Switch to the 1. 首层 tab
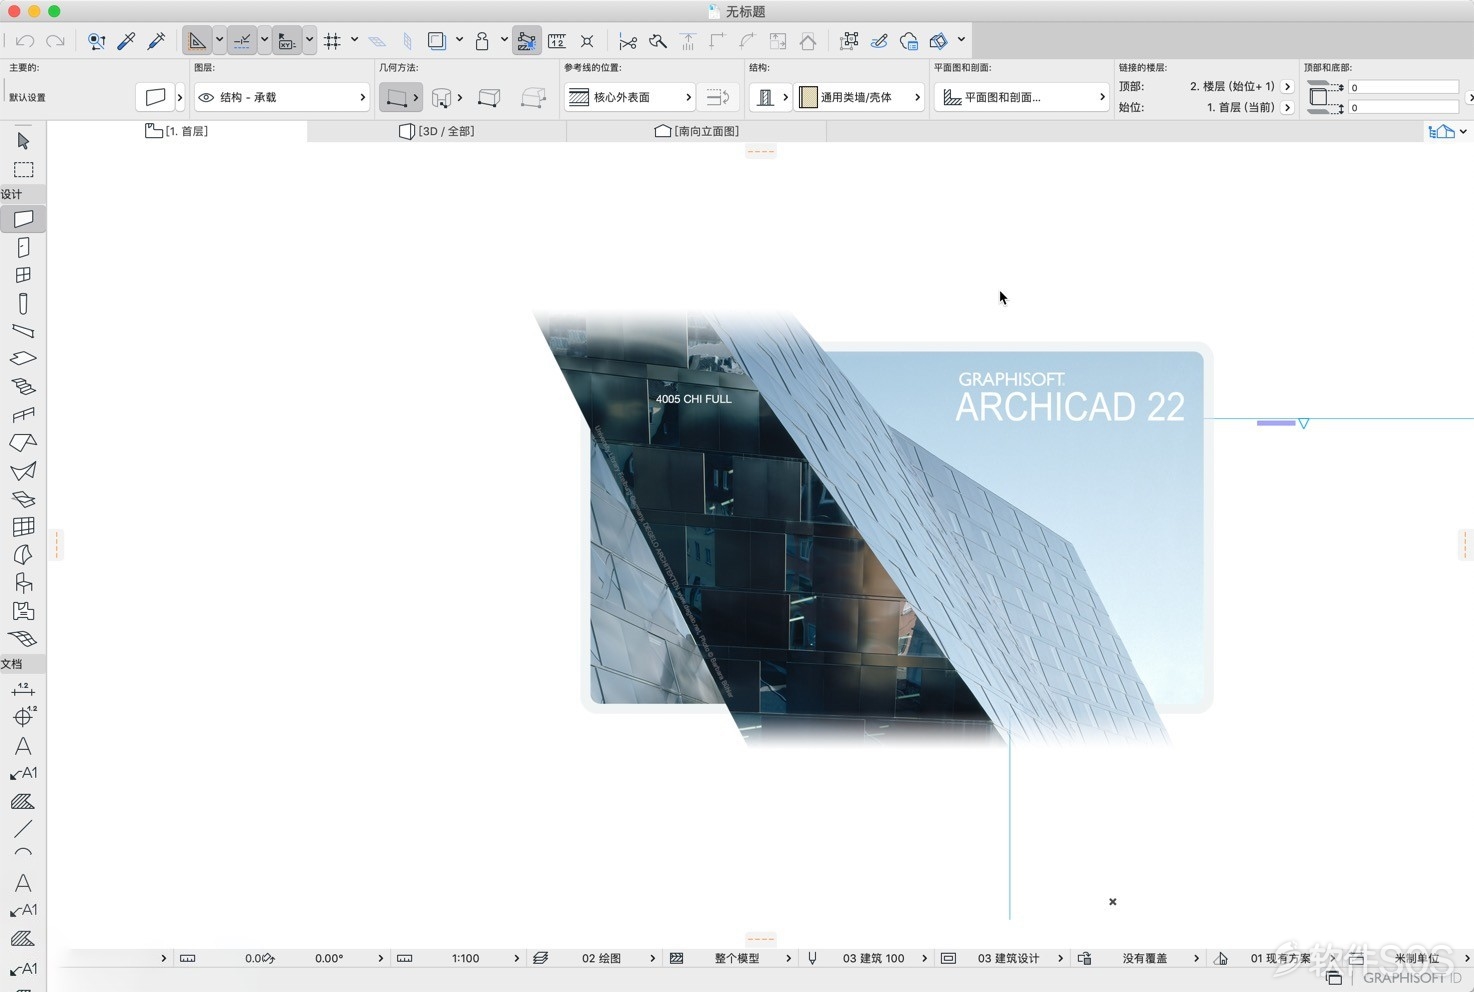The height and width of the screenshot is (992, 1474). [x=177, y=131]
